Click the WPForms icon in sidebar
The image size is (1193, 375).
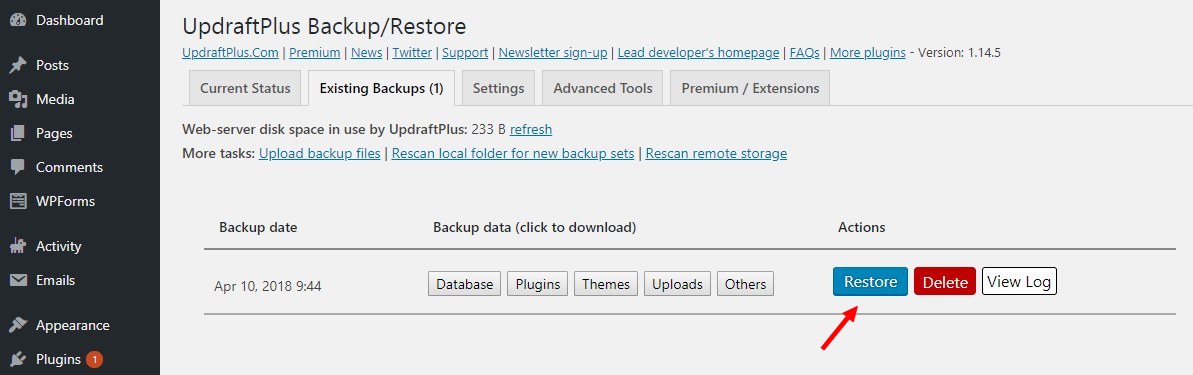[17, 202]
